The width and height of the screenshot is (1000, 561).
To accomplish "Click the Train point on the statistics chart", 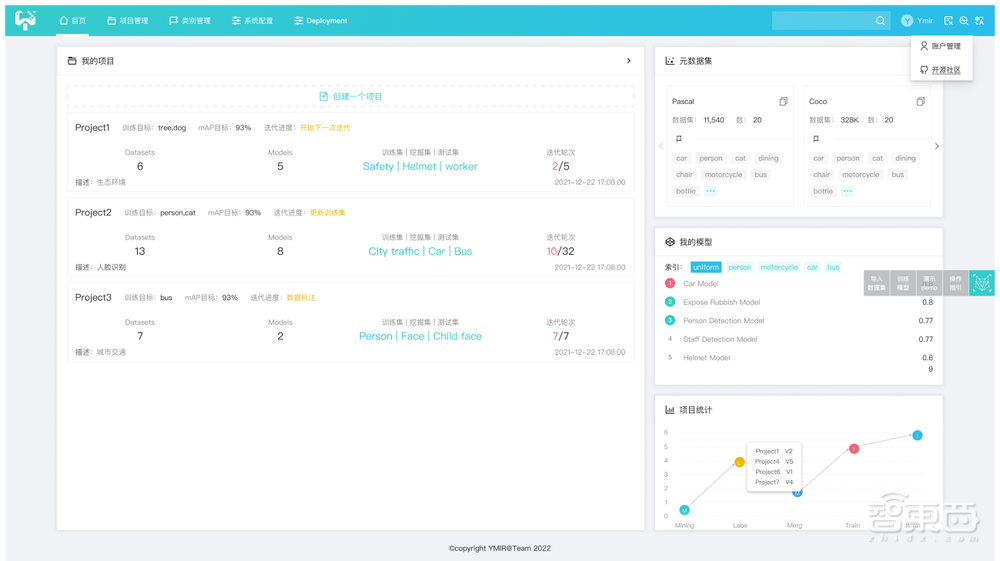I will pyautogui.click(x=854, y=449).
